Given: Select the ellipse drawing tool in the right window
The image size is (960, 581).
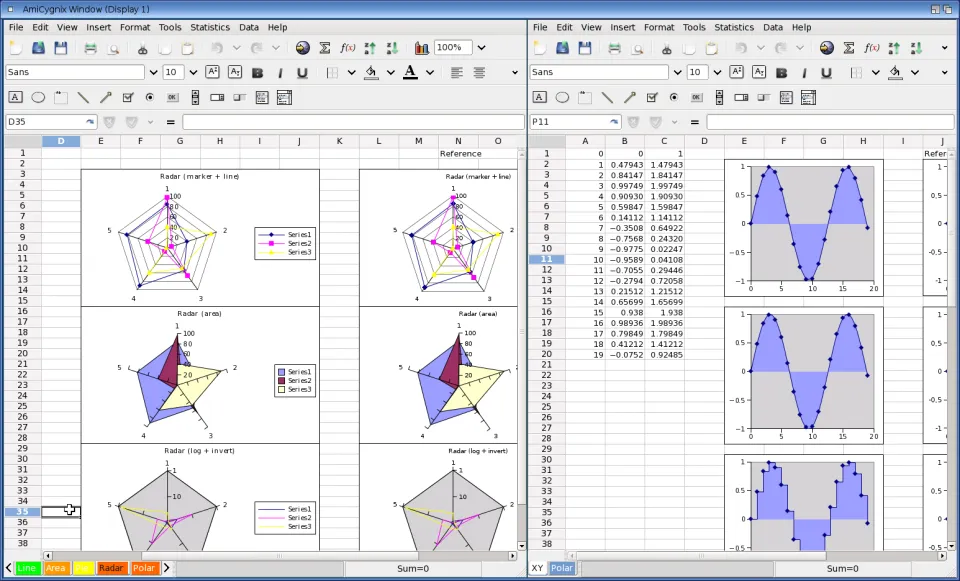Looking at the screenshot, I should click(562, 97).
